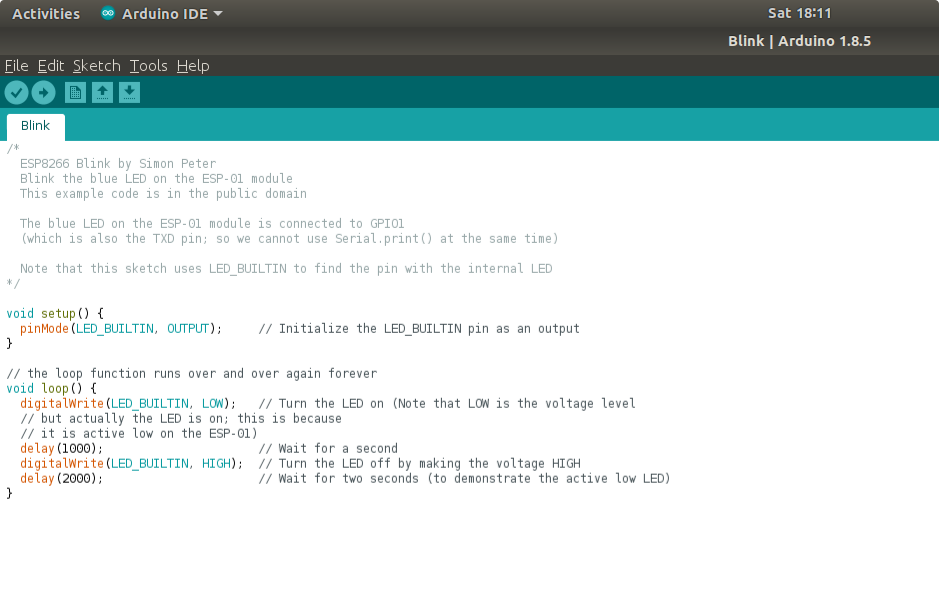This screenshot has width=939, height=592.
Task: Open the Tools menu
Action: tap(148, 66)
